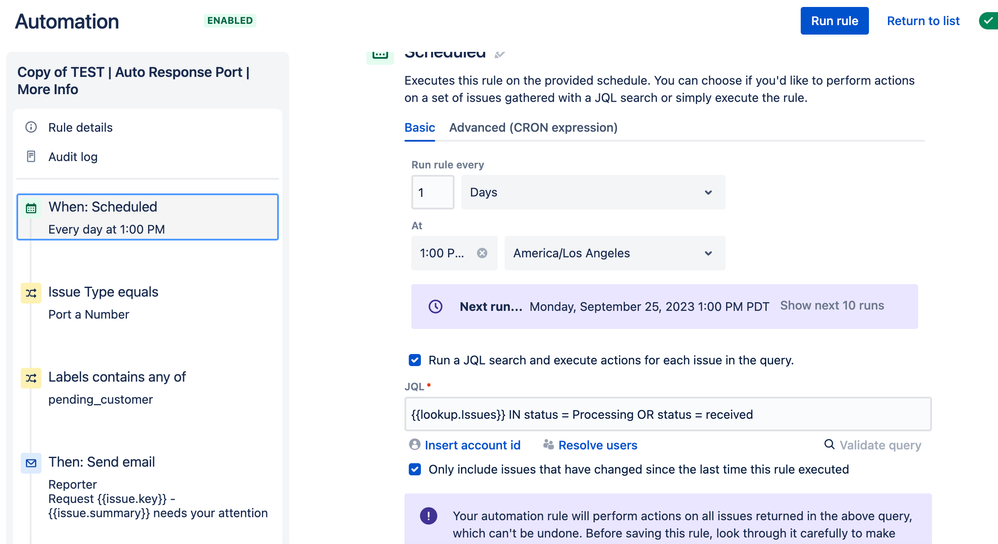Screen dimensions: 998x544
Task: Uncheck Run a JQL search checkbox
Action: pyautogui.click(x=415, y=360)
